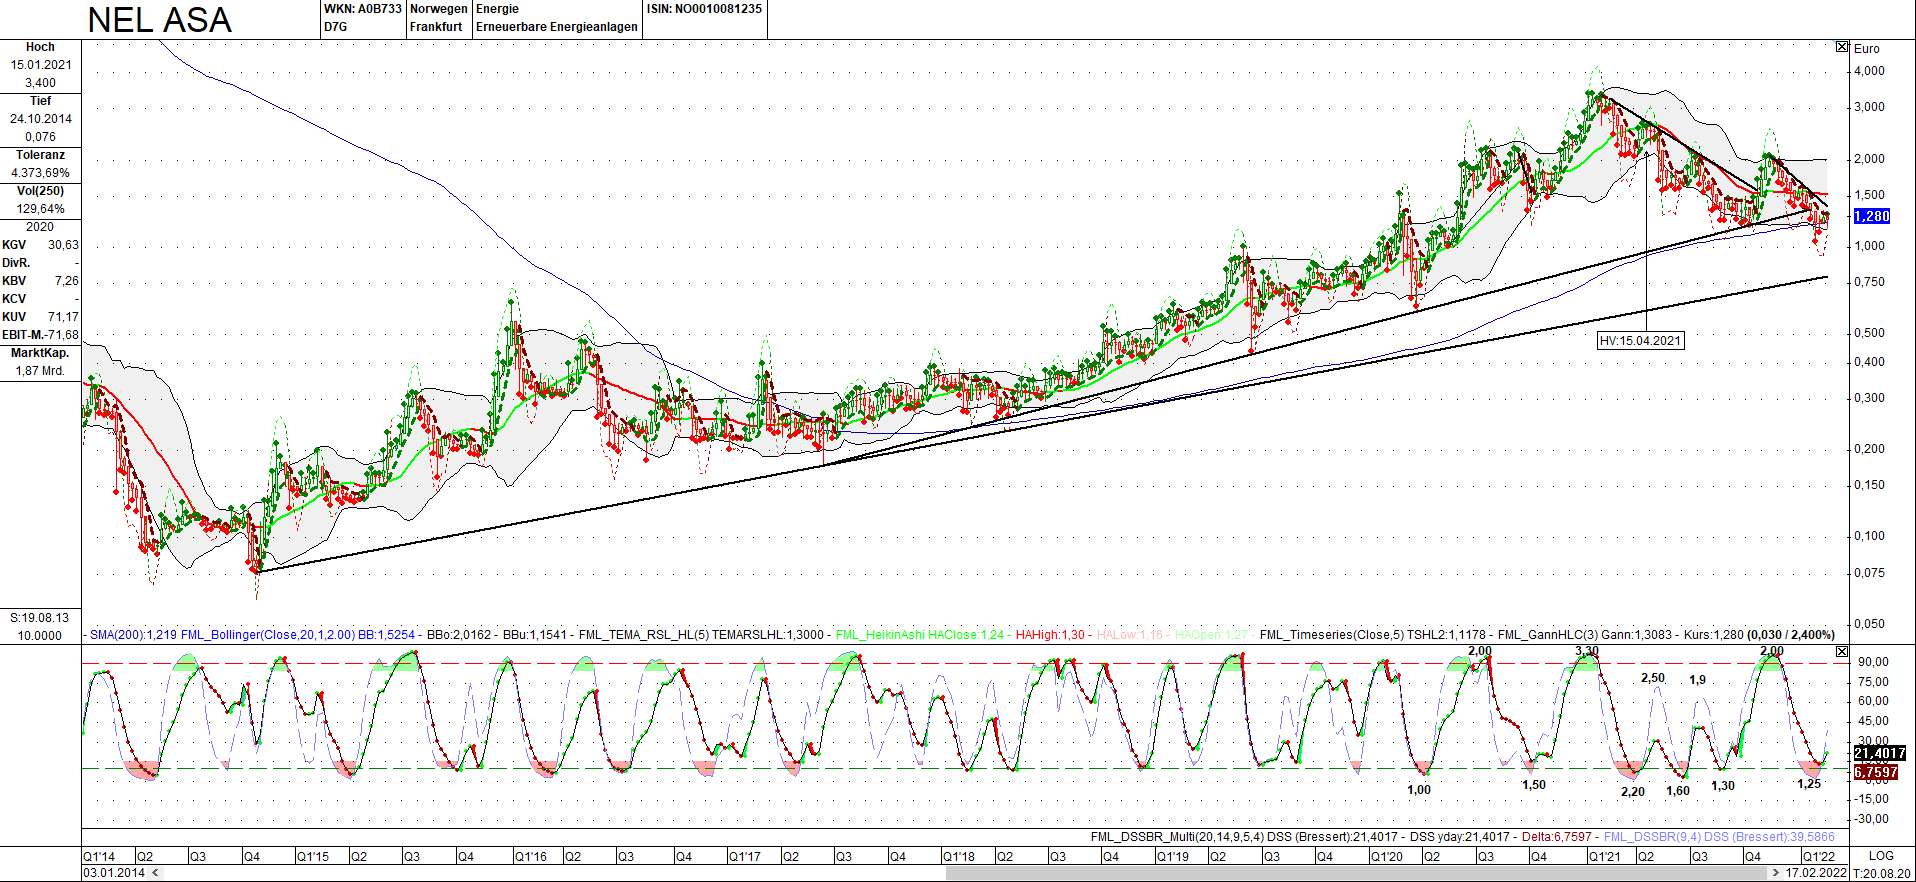This screenshot has width=1916, height=882.
Task: Click the MarktKap. label
Action: tap(40, 353)
